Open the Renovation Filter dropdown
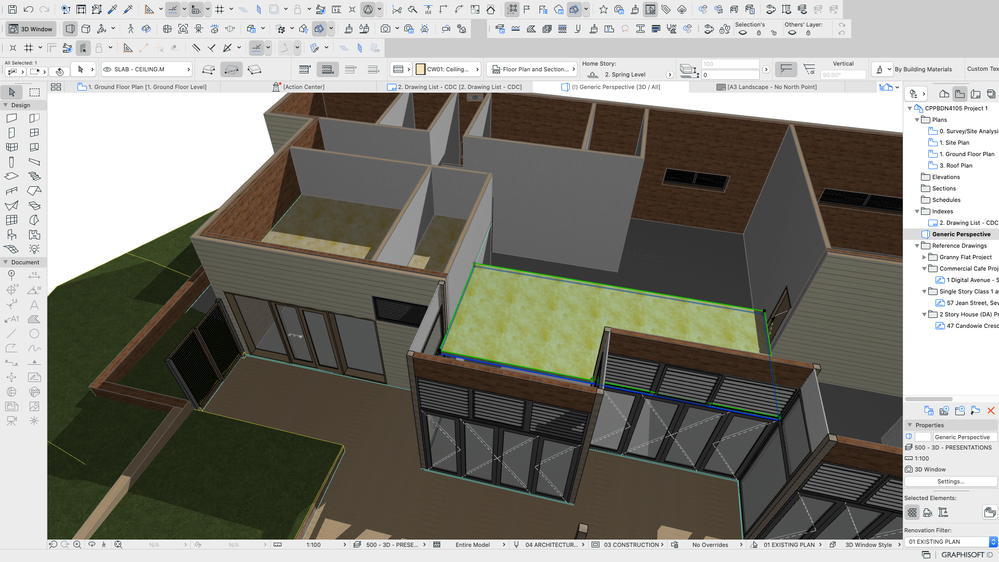The image size is (999, 562). (x=950, y=541)
